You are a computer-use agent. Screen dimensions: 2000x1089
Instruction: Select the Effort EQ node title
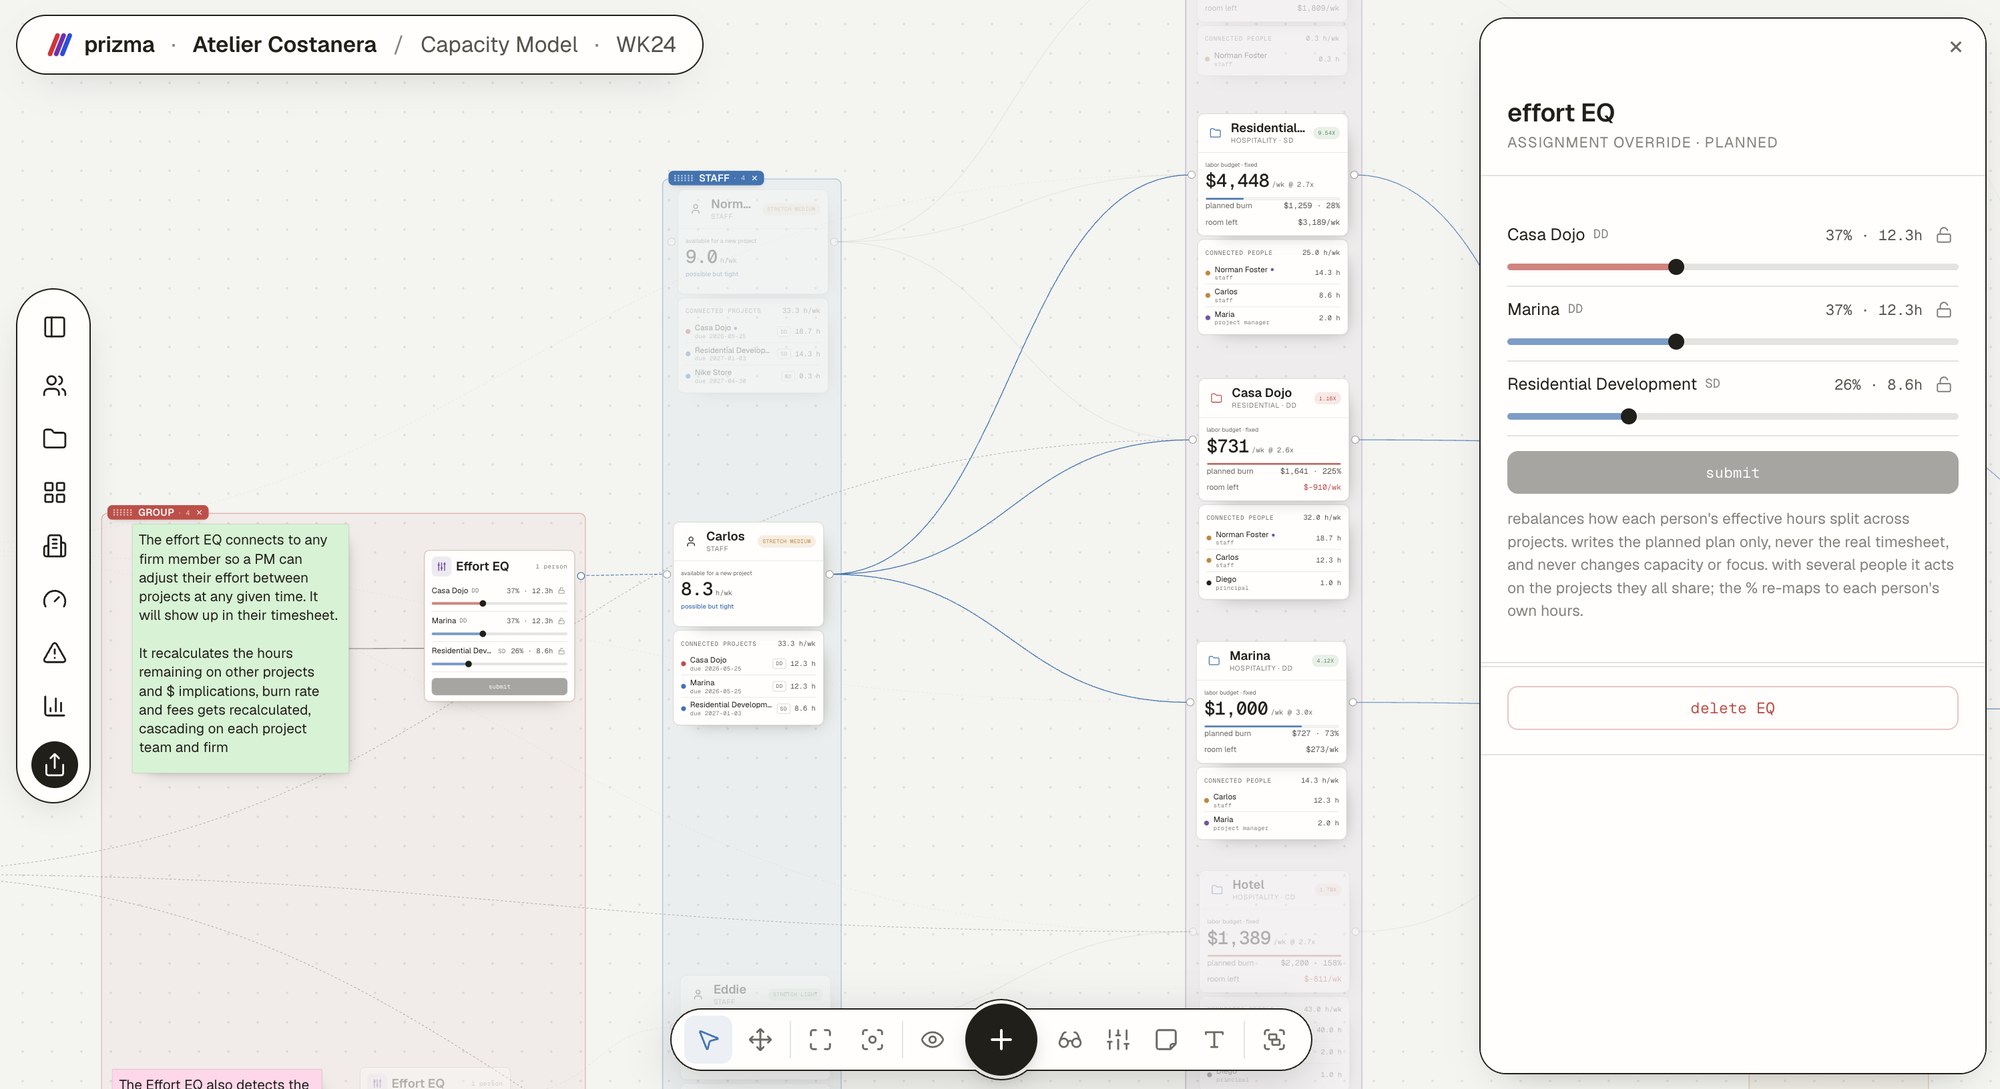(482, 566)
